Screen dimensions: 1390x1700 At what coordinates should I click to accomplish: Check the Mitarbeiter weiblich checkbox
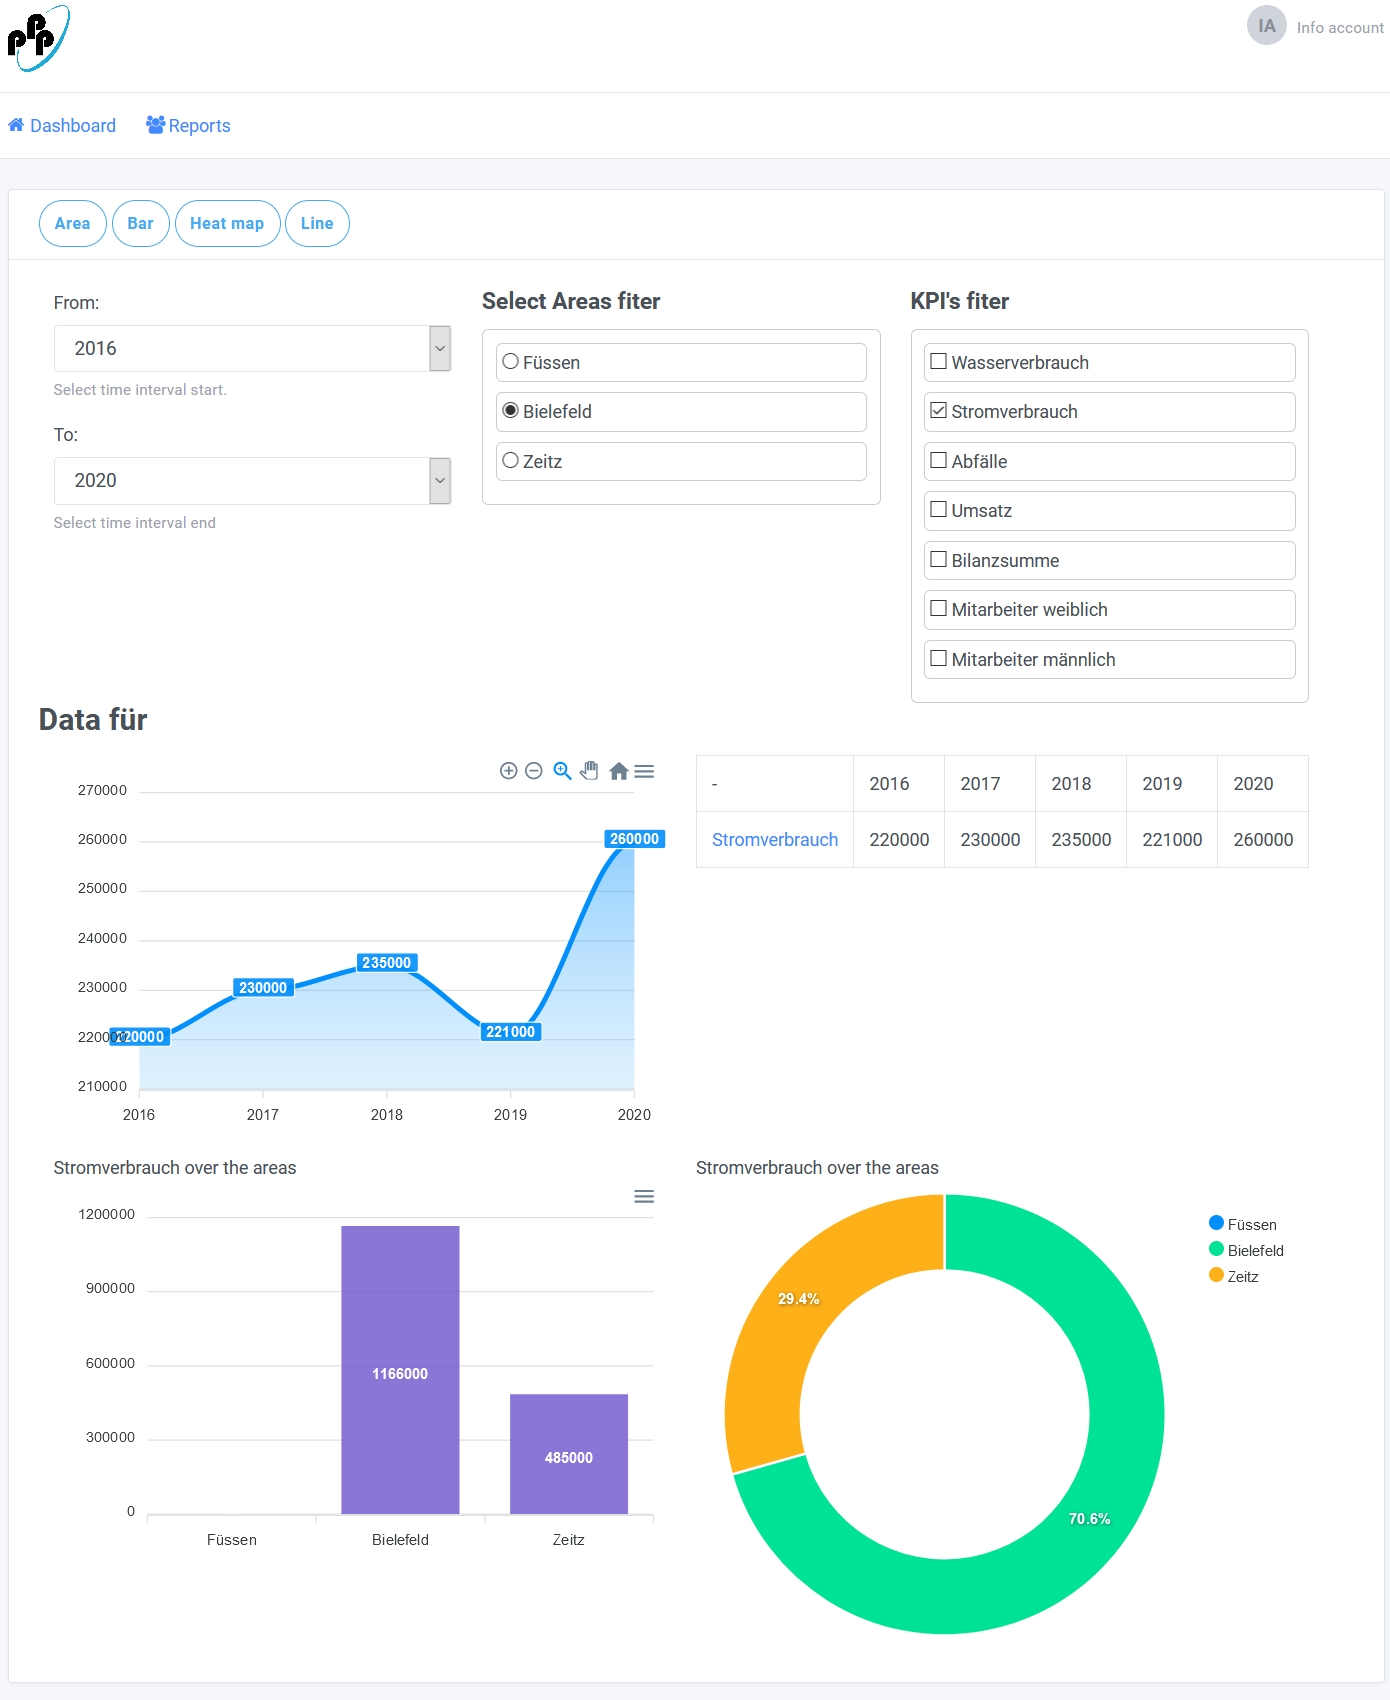[938, 608]
